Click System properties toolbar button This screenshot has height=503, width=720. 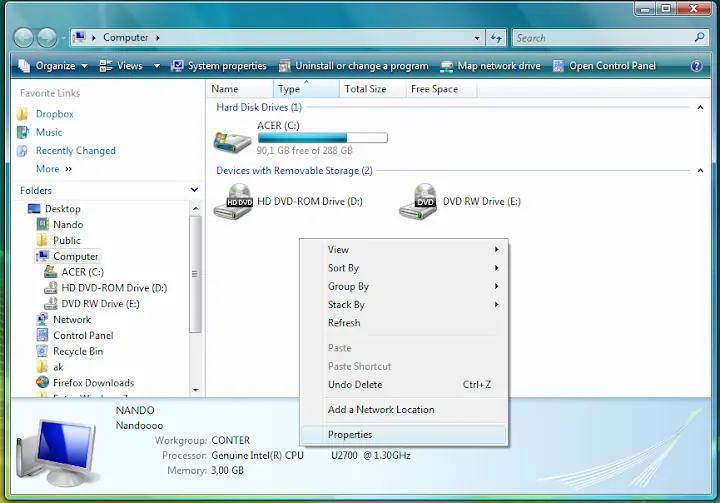tap(219, 66)
